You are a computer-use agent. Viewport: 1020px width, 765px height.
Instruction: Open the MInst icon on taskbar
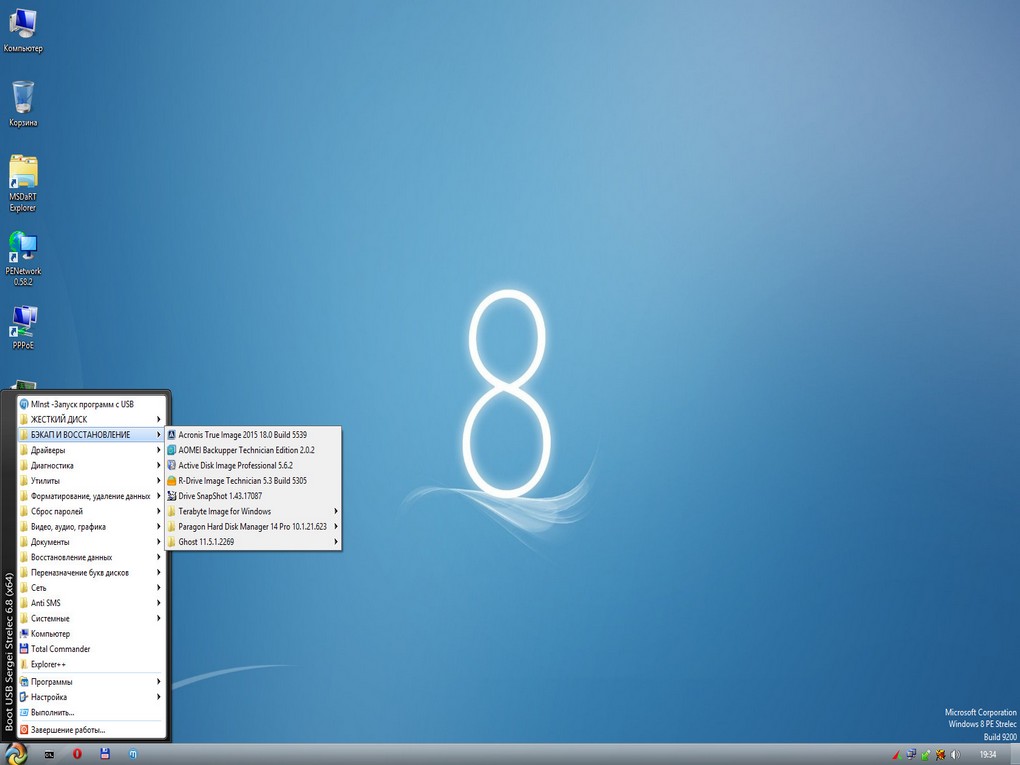pyautogui.click(x=133, y=755)
